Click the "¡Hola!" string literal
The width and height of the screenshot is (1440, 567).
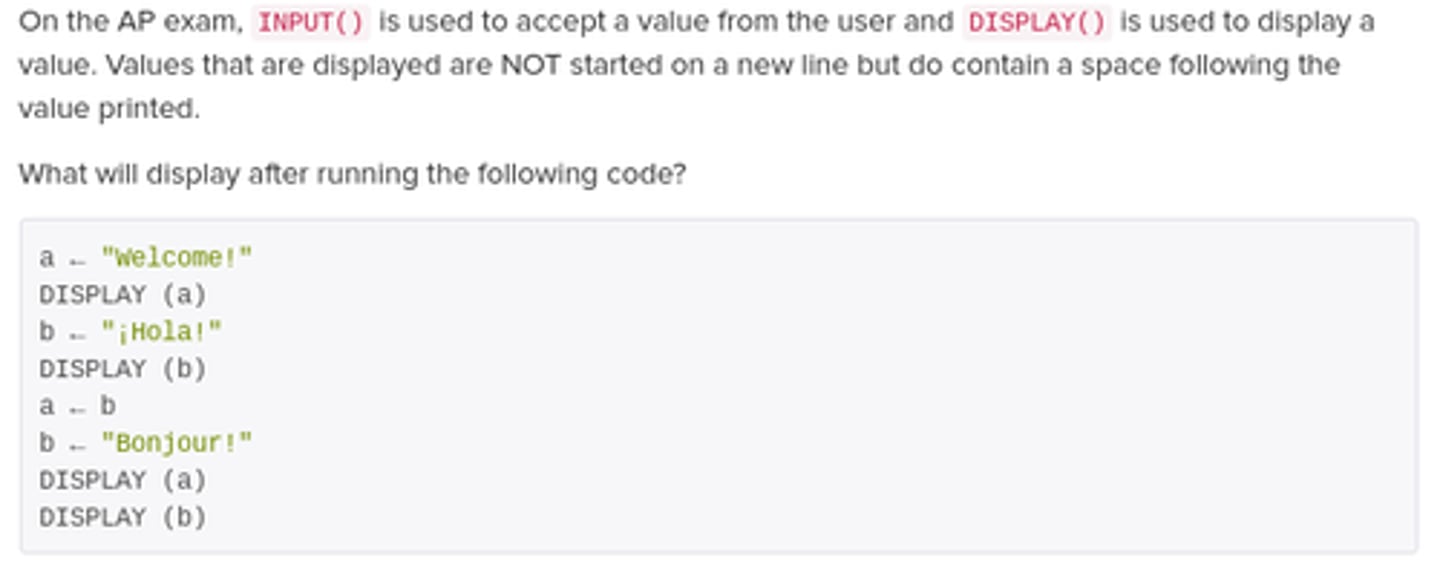pyautogui.click(x=161, y=332)
